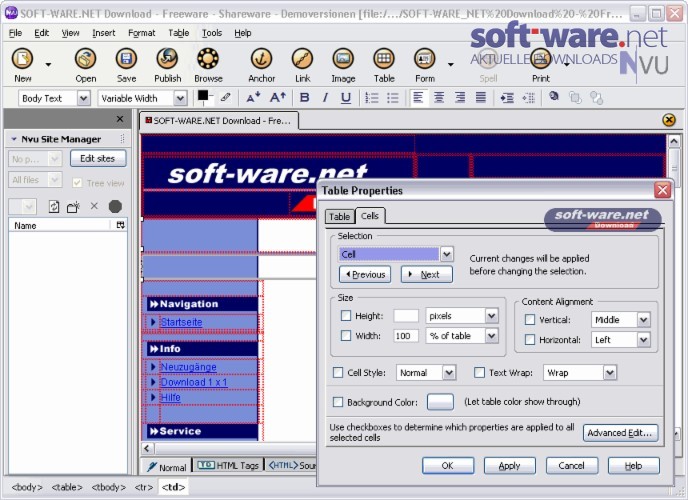The height and width of the screenshot is (500, 688).
Task: Justify text alignment
Action: coord(481,97)
